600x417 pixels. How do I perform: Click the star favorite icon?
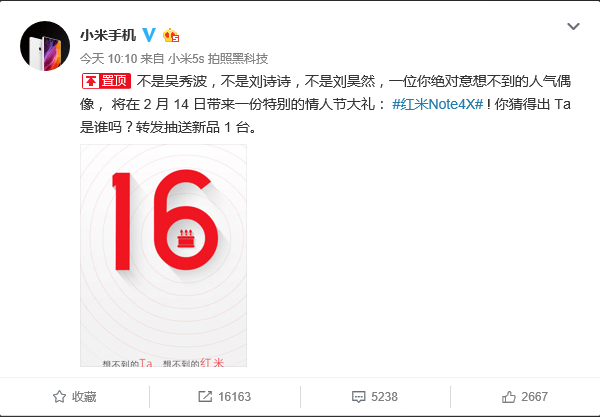(59, 396)
